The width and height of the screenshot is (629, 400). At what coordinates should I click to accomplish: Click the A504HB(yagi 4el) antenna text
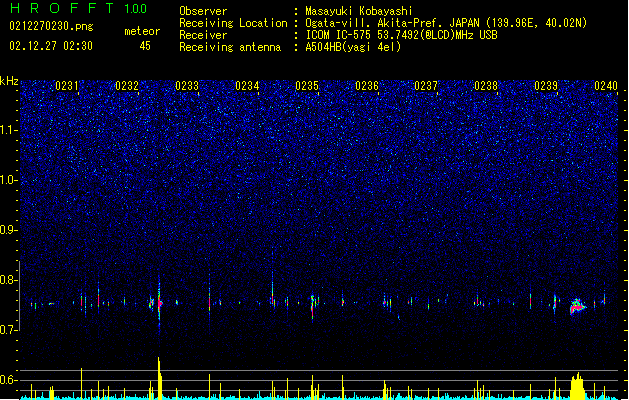point(353,47)
